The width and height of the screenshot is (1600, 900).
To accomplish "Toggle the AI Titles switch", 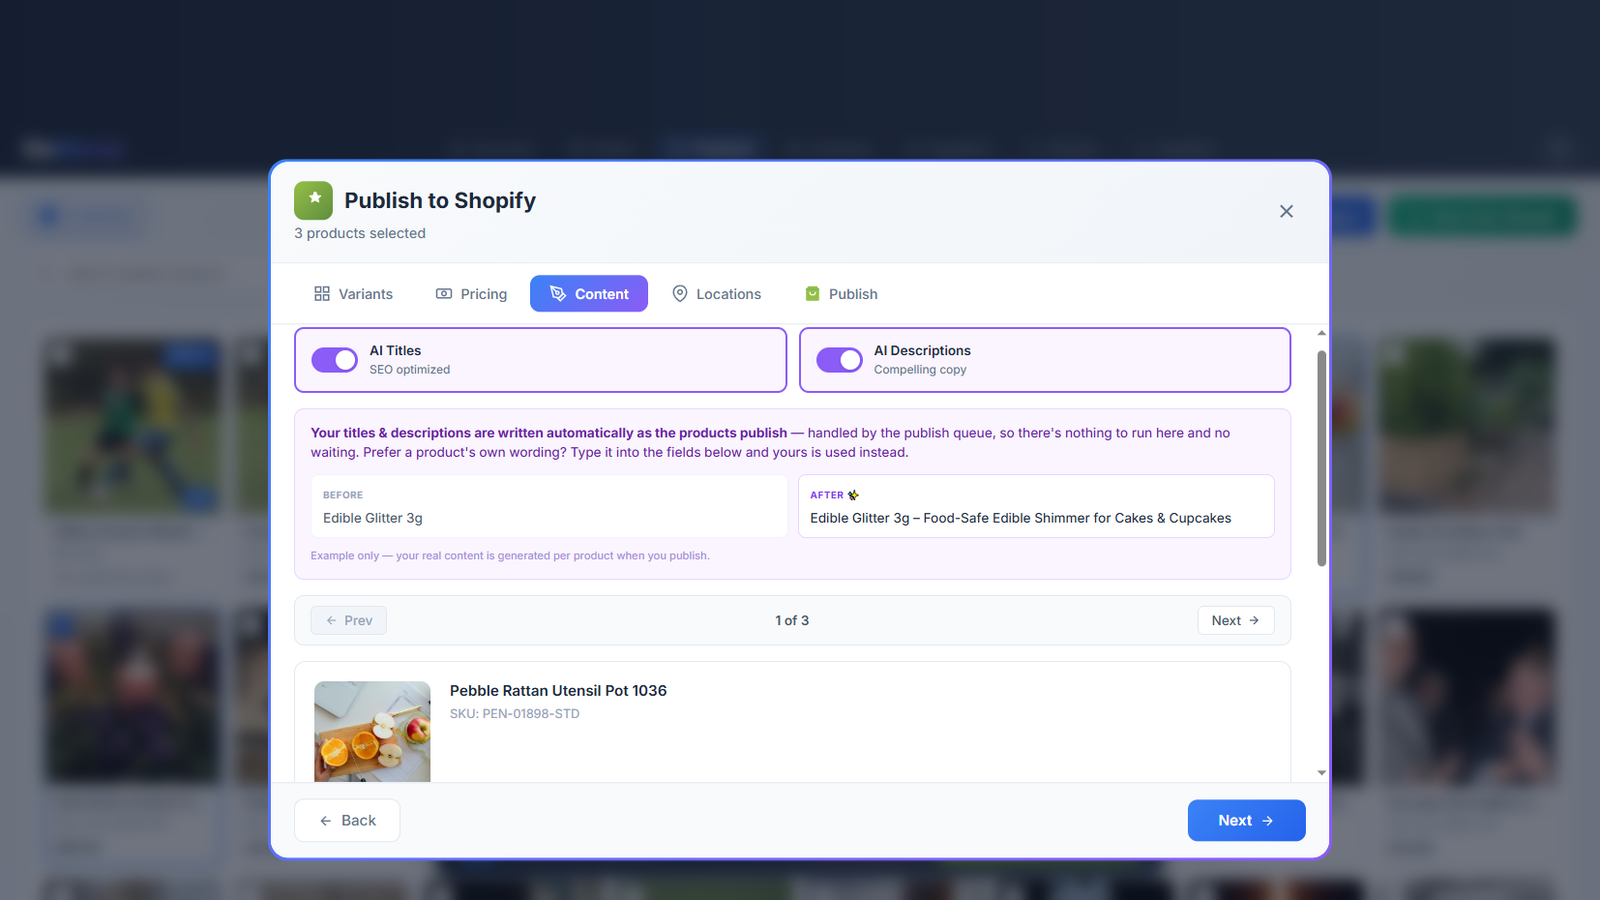I will (x=334, y=360).
